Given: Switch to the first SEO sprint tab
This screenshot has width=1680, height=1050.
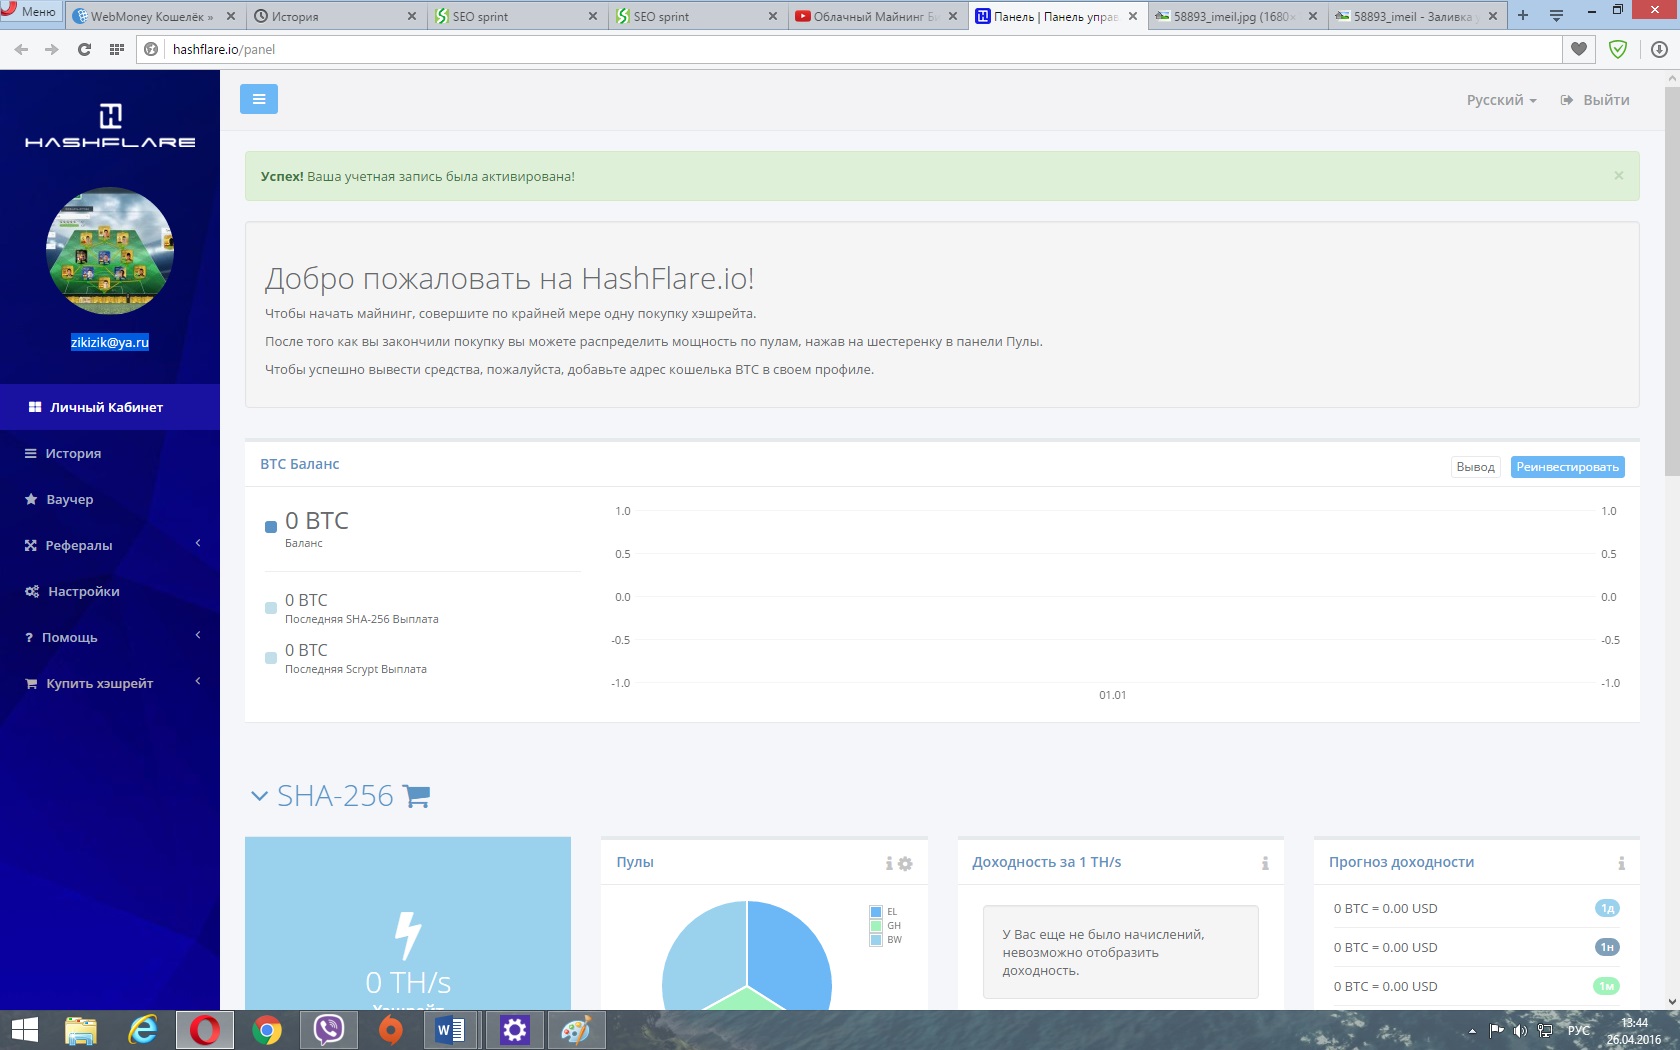Looking at the screenshot, I should [x=517, y=16].
